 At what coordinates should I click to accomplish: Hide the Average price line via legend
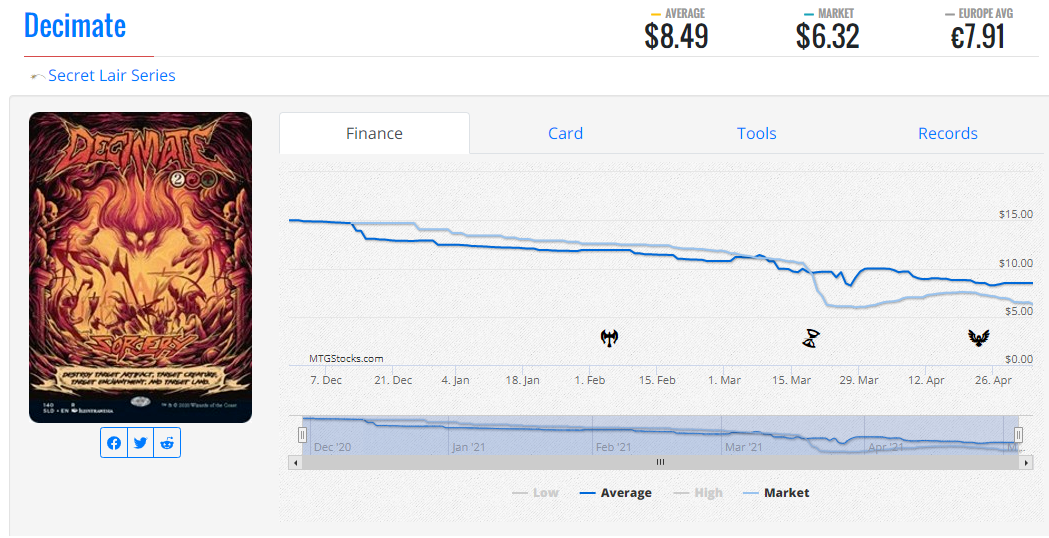pos(615,493)
